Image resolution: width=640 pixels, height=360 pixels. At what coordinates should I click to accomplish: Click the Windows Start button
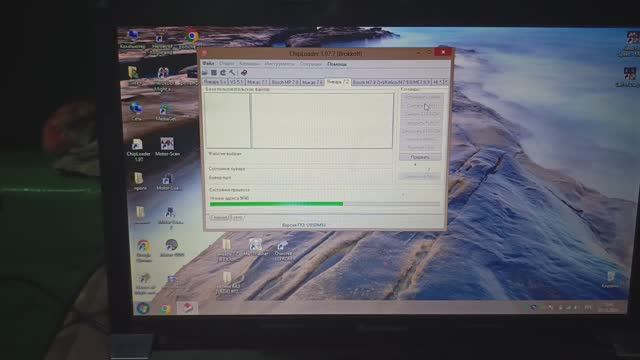click(143, 308)
